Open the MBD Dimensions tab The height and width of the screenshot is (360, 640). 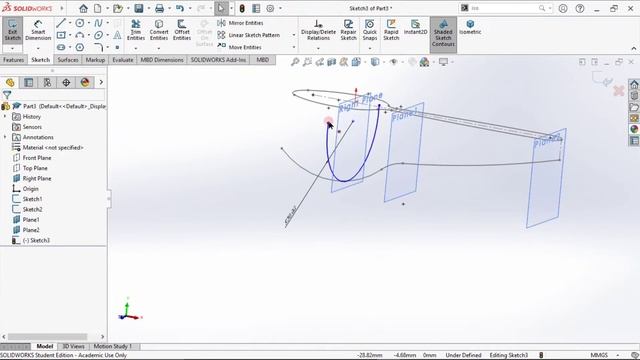[162, 60]
